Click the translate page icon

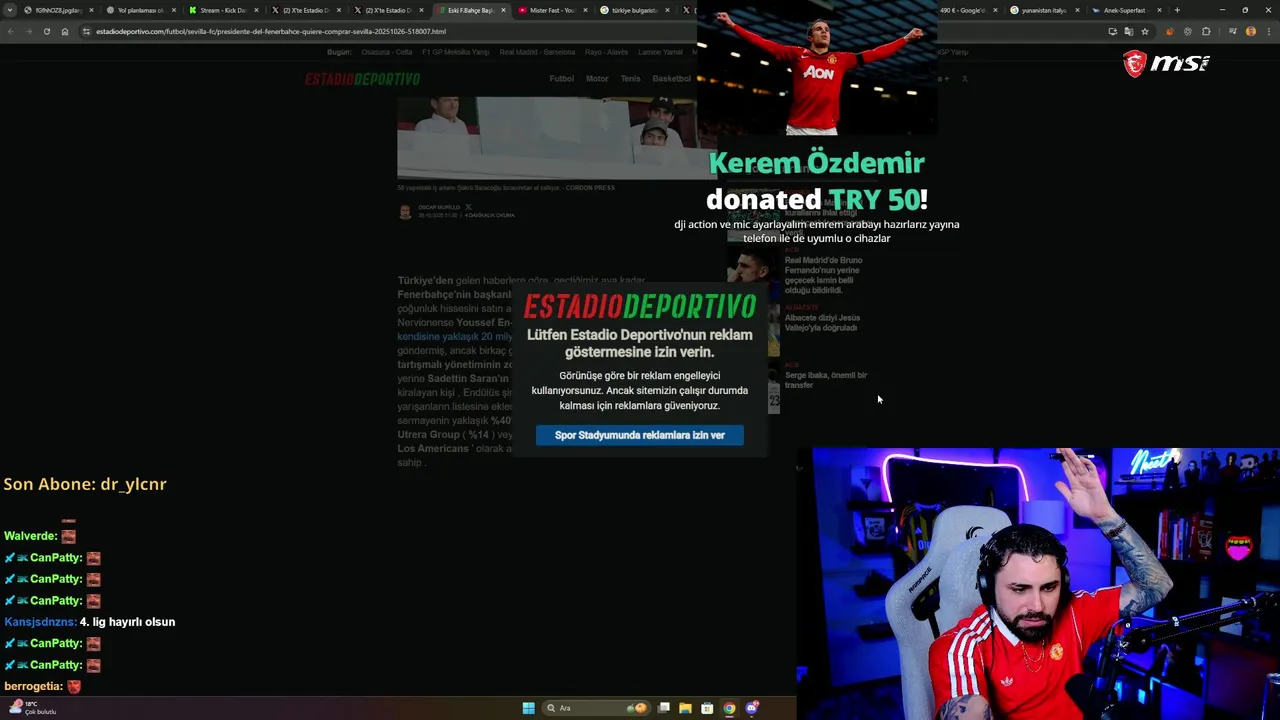point(1128,31)
